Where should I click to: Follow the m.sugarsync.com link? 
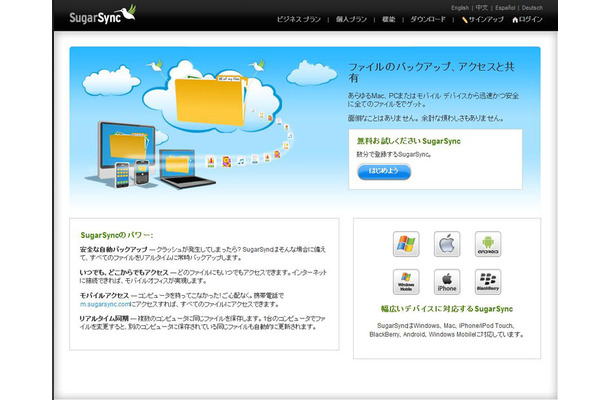(x=105, y=304)
